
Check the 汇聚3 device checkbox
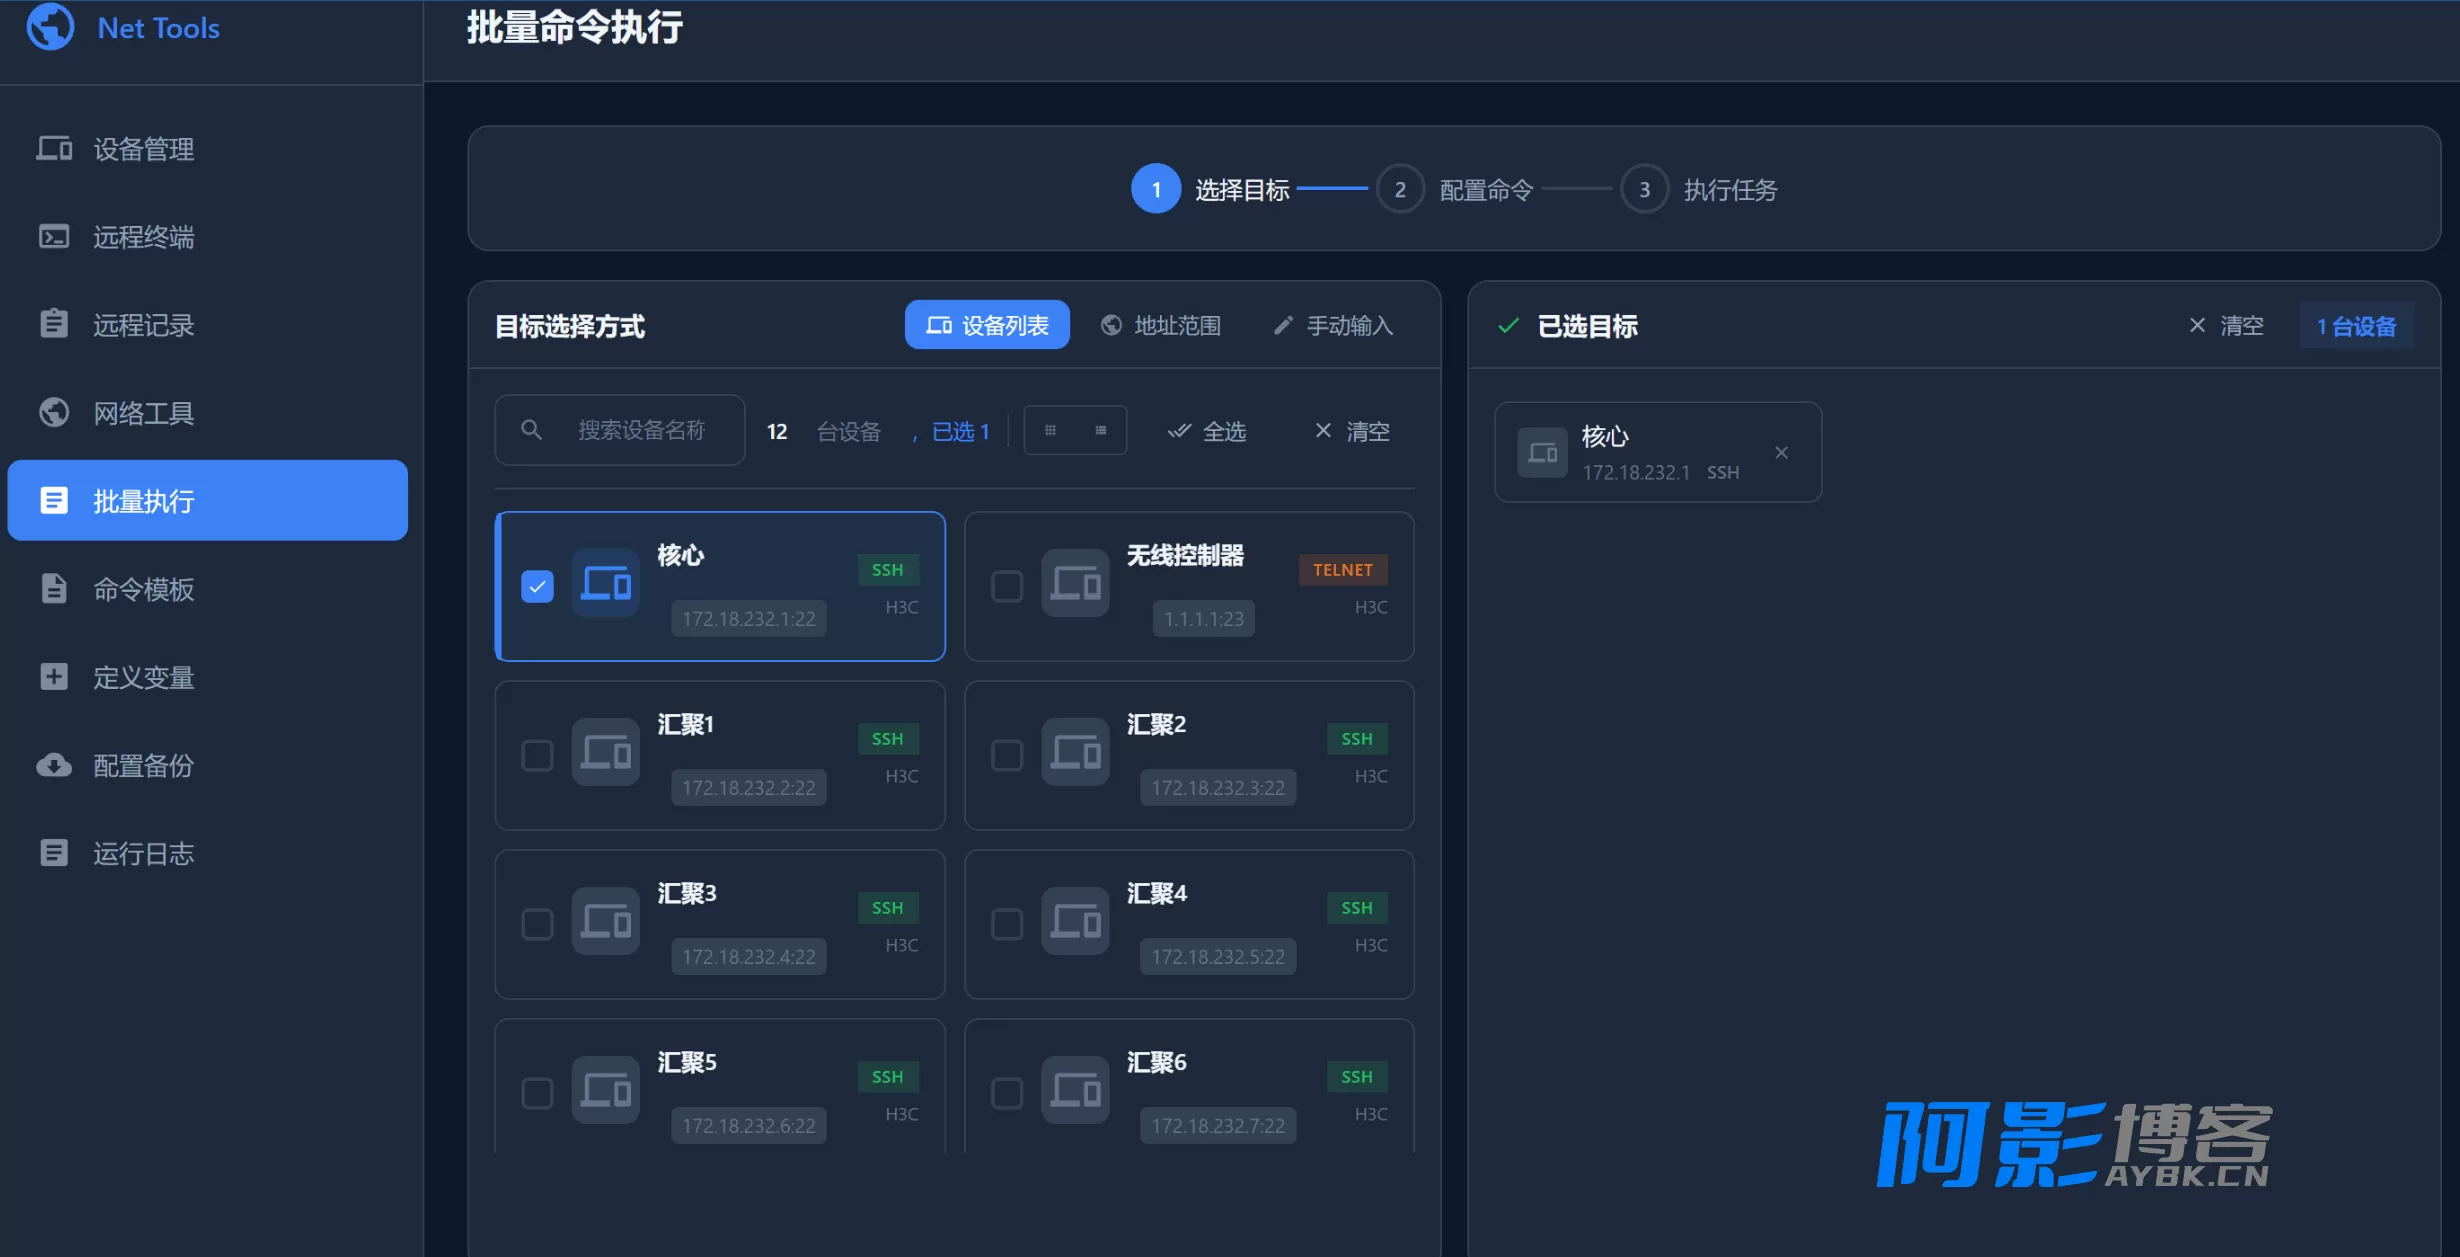click(x=538, y=924)
